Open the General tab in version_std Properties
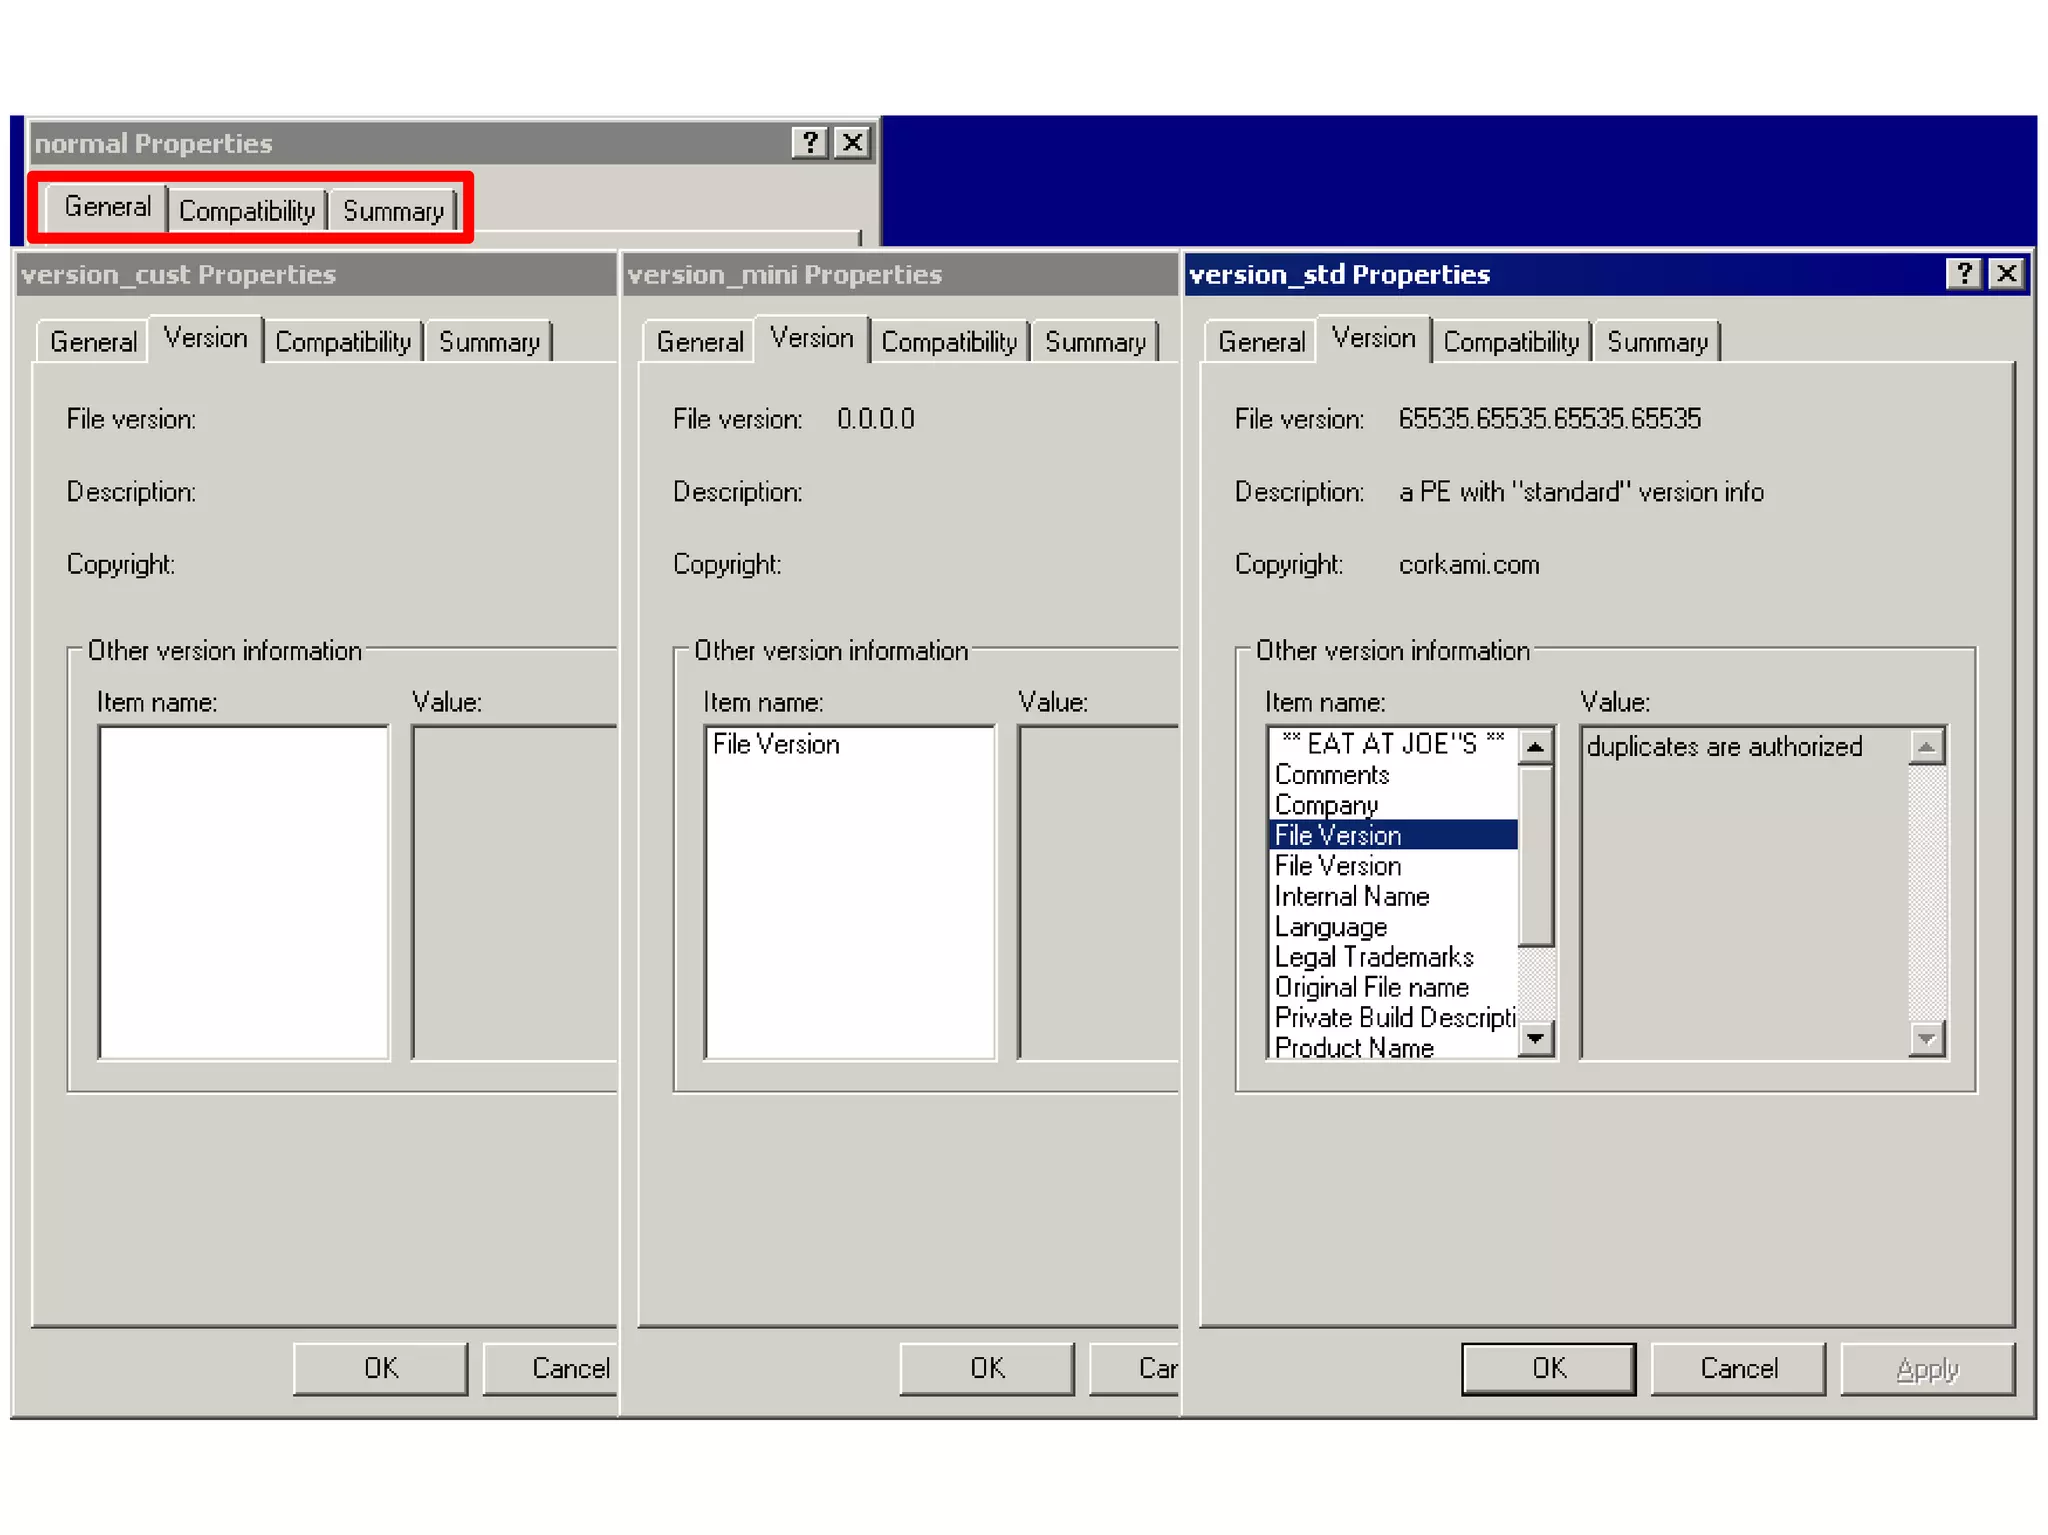The height and width of the screenshot is (1535, 2048). [x=1261, y=342]
